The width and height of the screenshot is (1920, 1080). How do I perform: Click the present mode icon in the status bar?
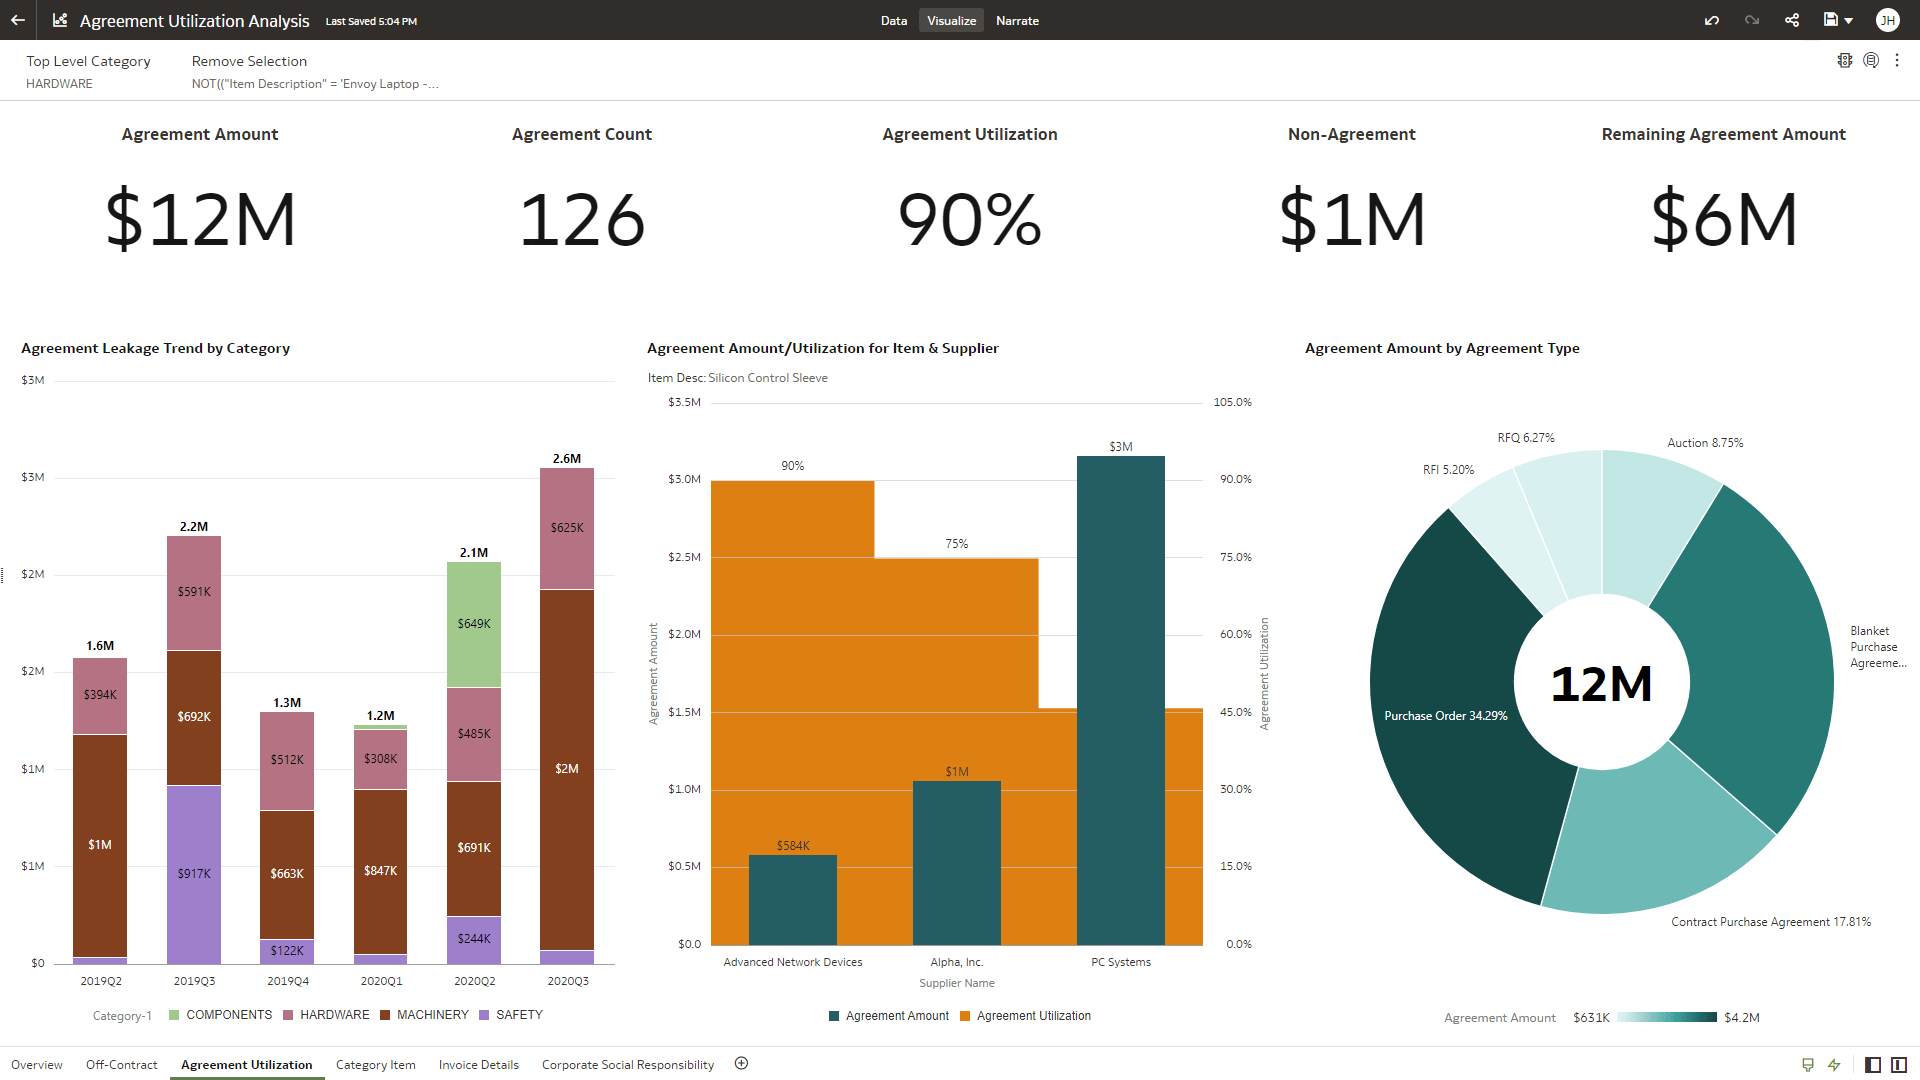(1806, 1064)
